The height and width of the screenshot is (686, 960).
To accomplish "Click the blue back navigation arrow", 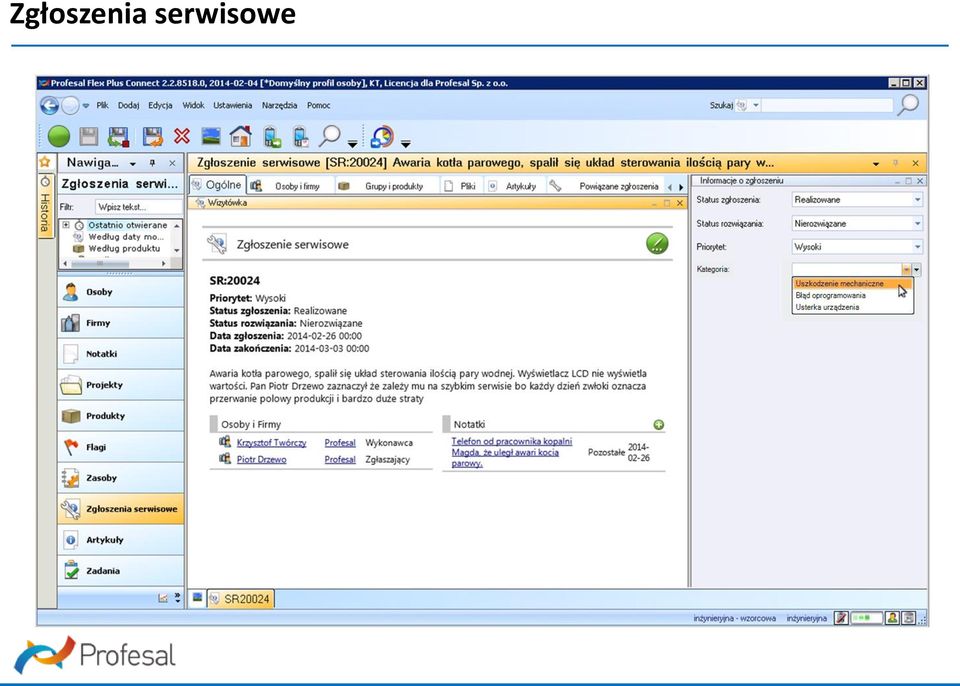I will click(x=49, y=105).
